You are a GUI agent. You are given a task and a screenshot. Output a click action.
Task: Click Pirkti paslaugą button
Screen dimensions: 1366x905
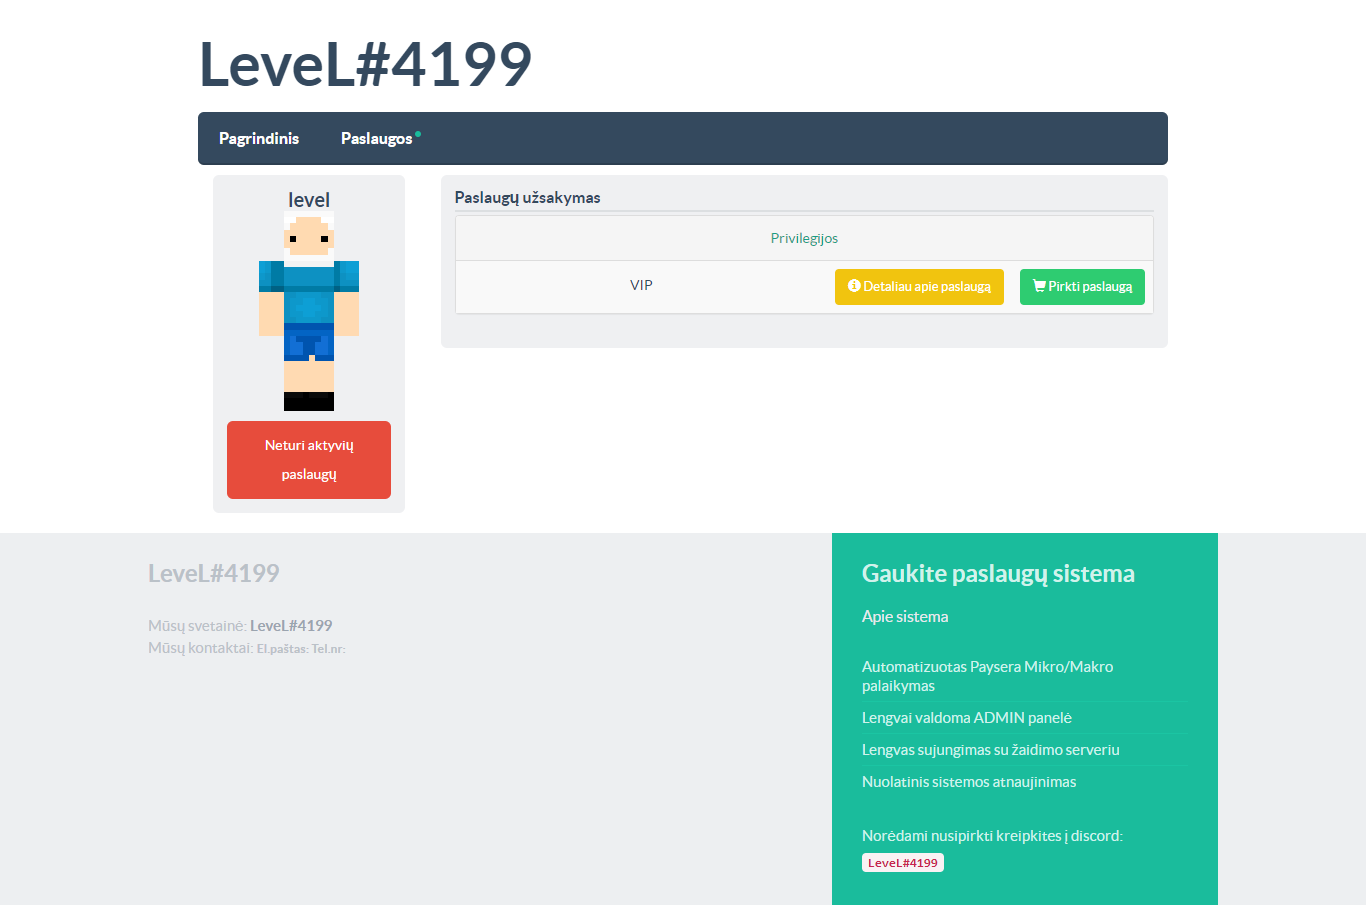tap(1082, 286)
